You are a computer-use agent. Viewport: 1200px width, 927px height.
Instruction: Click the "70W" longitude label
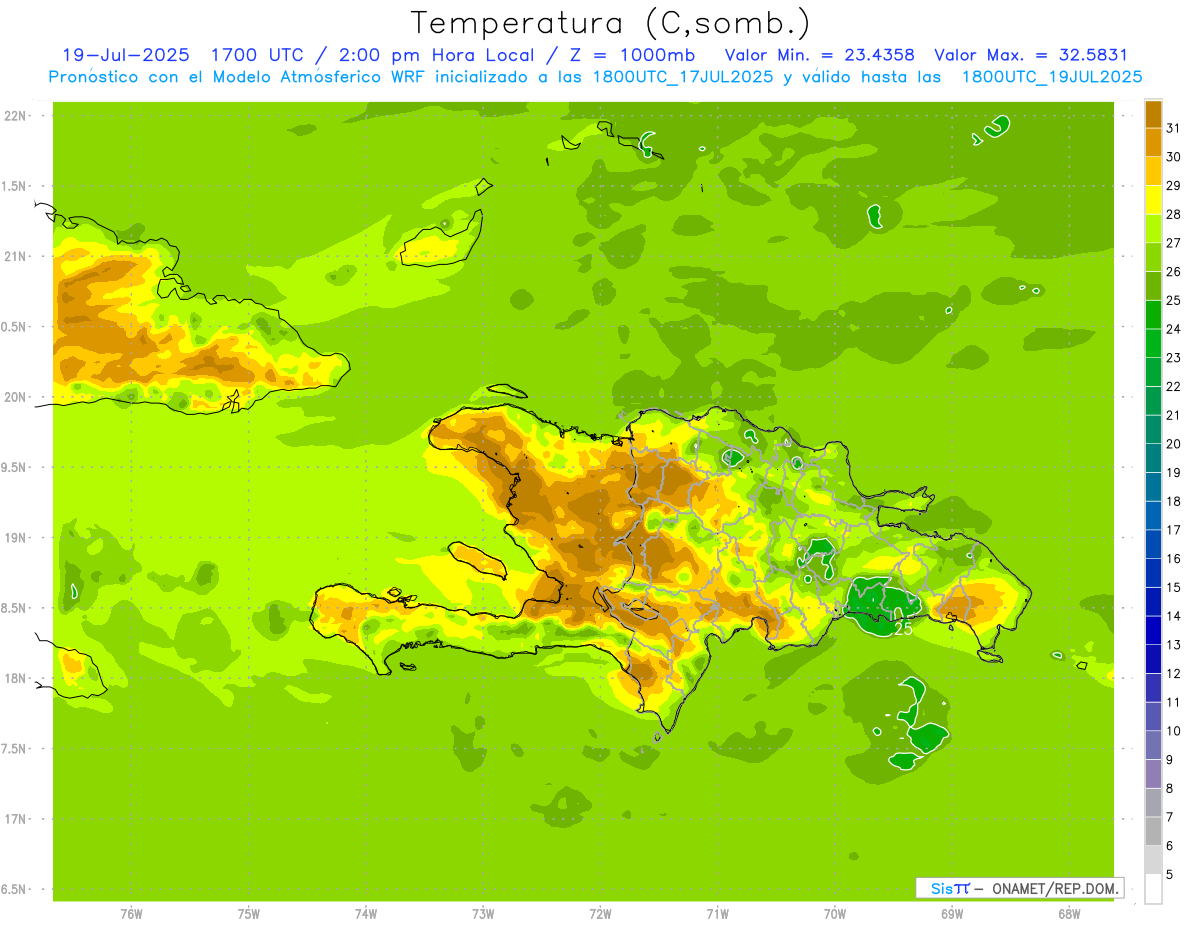[835, 913]
